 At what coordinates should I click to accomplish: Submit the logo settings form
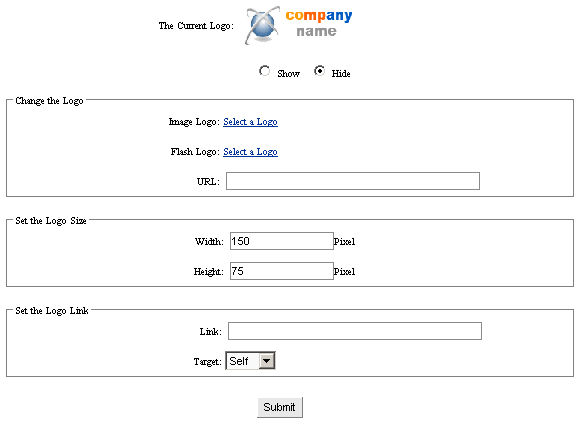280,407
